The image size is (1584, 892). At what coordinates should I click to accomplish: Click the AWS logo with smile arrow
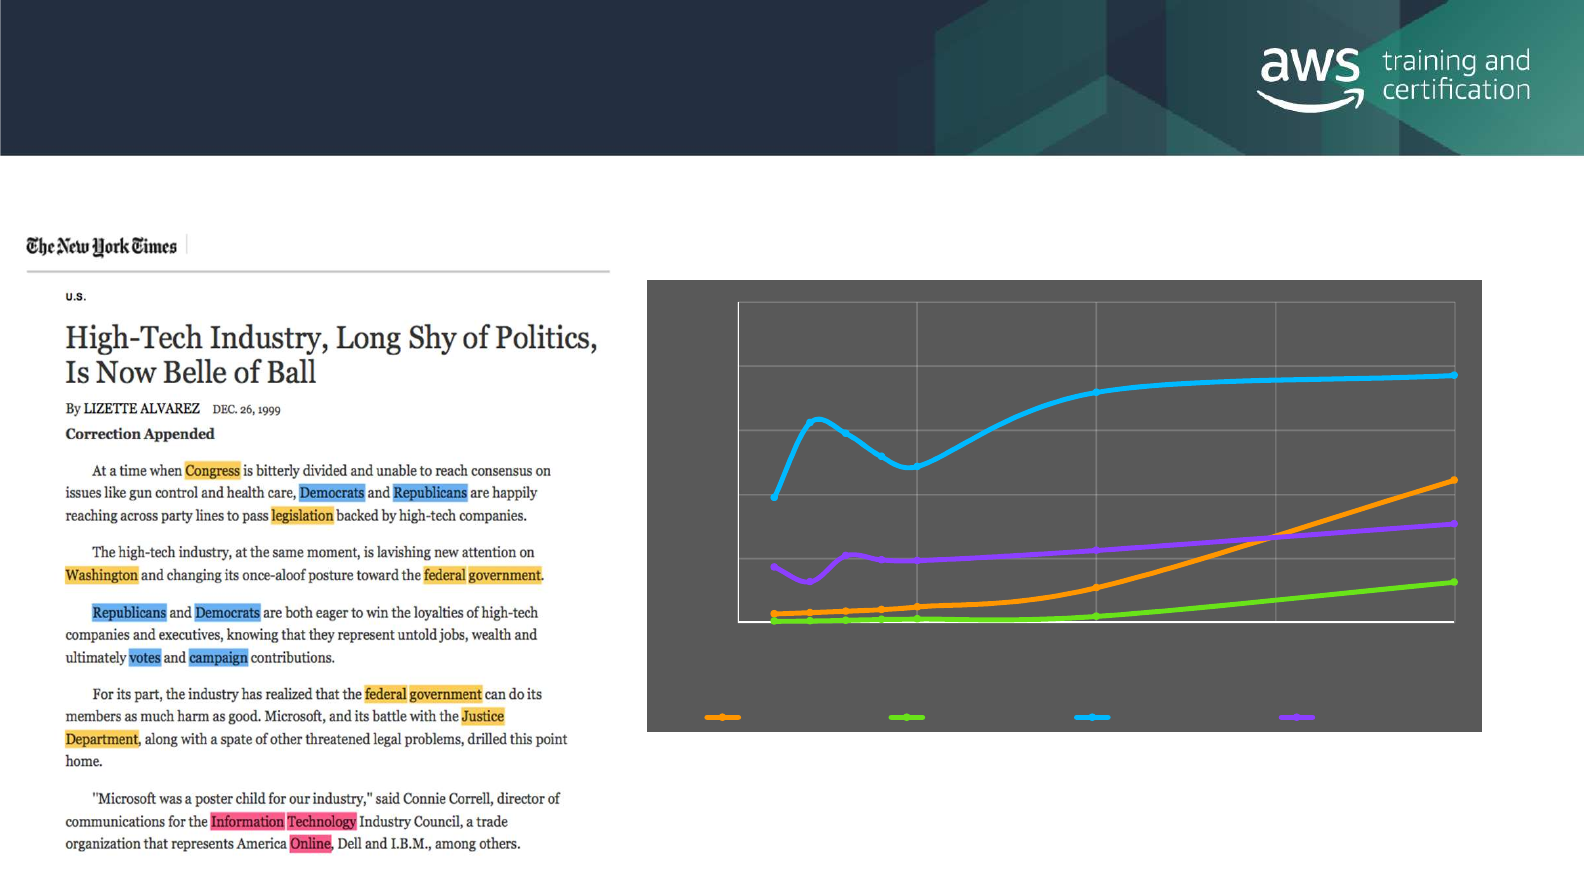1310,79
